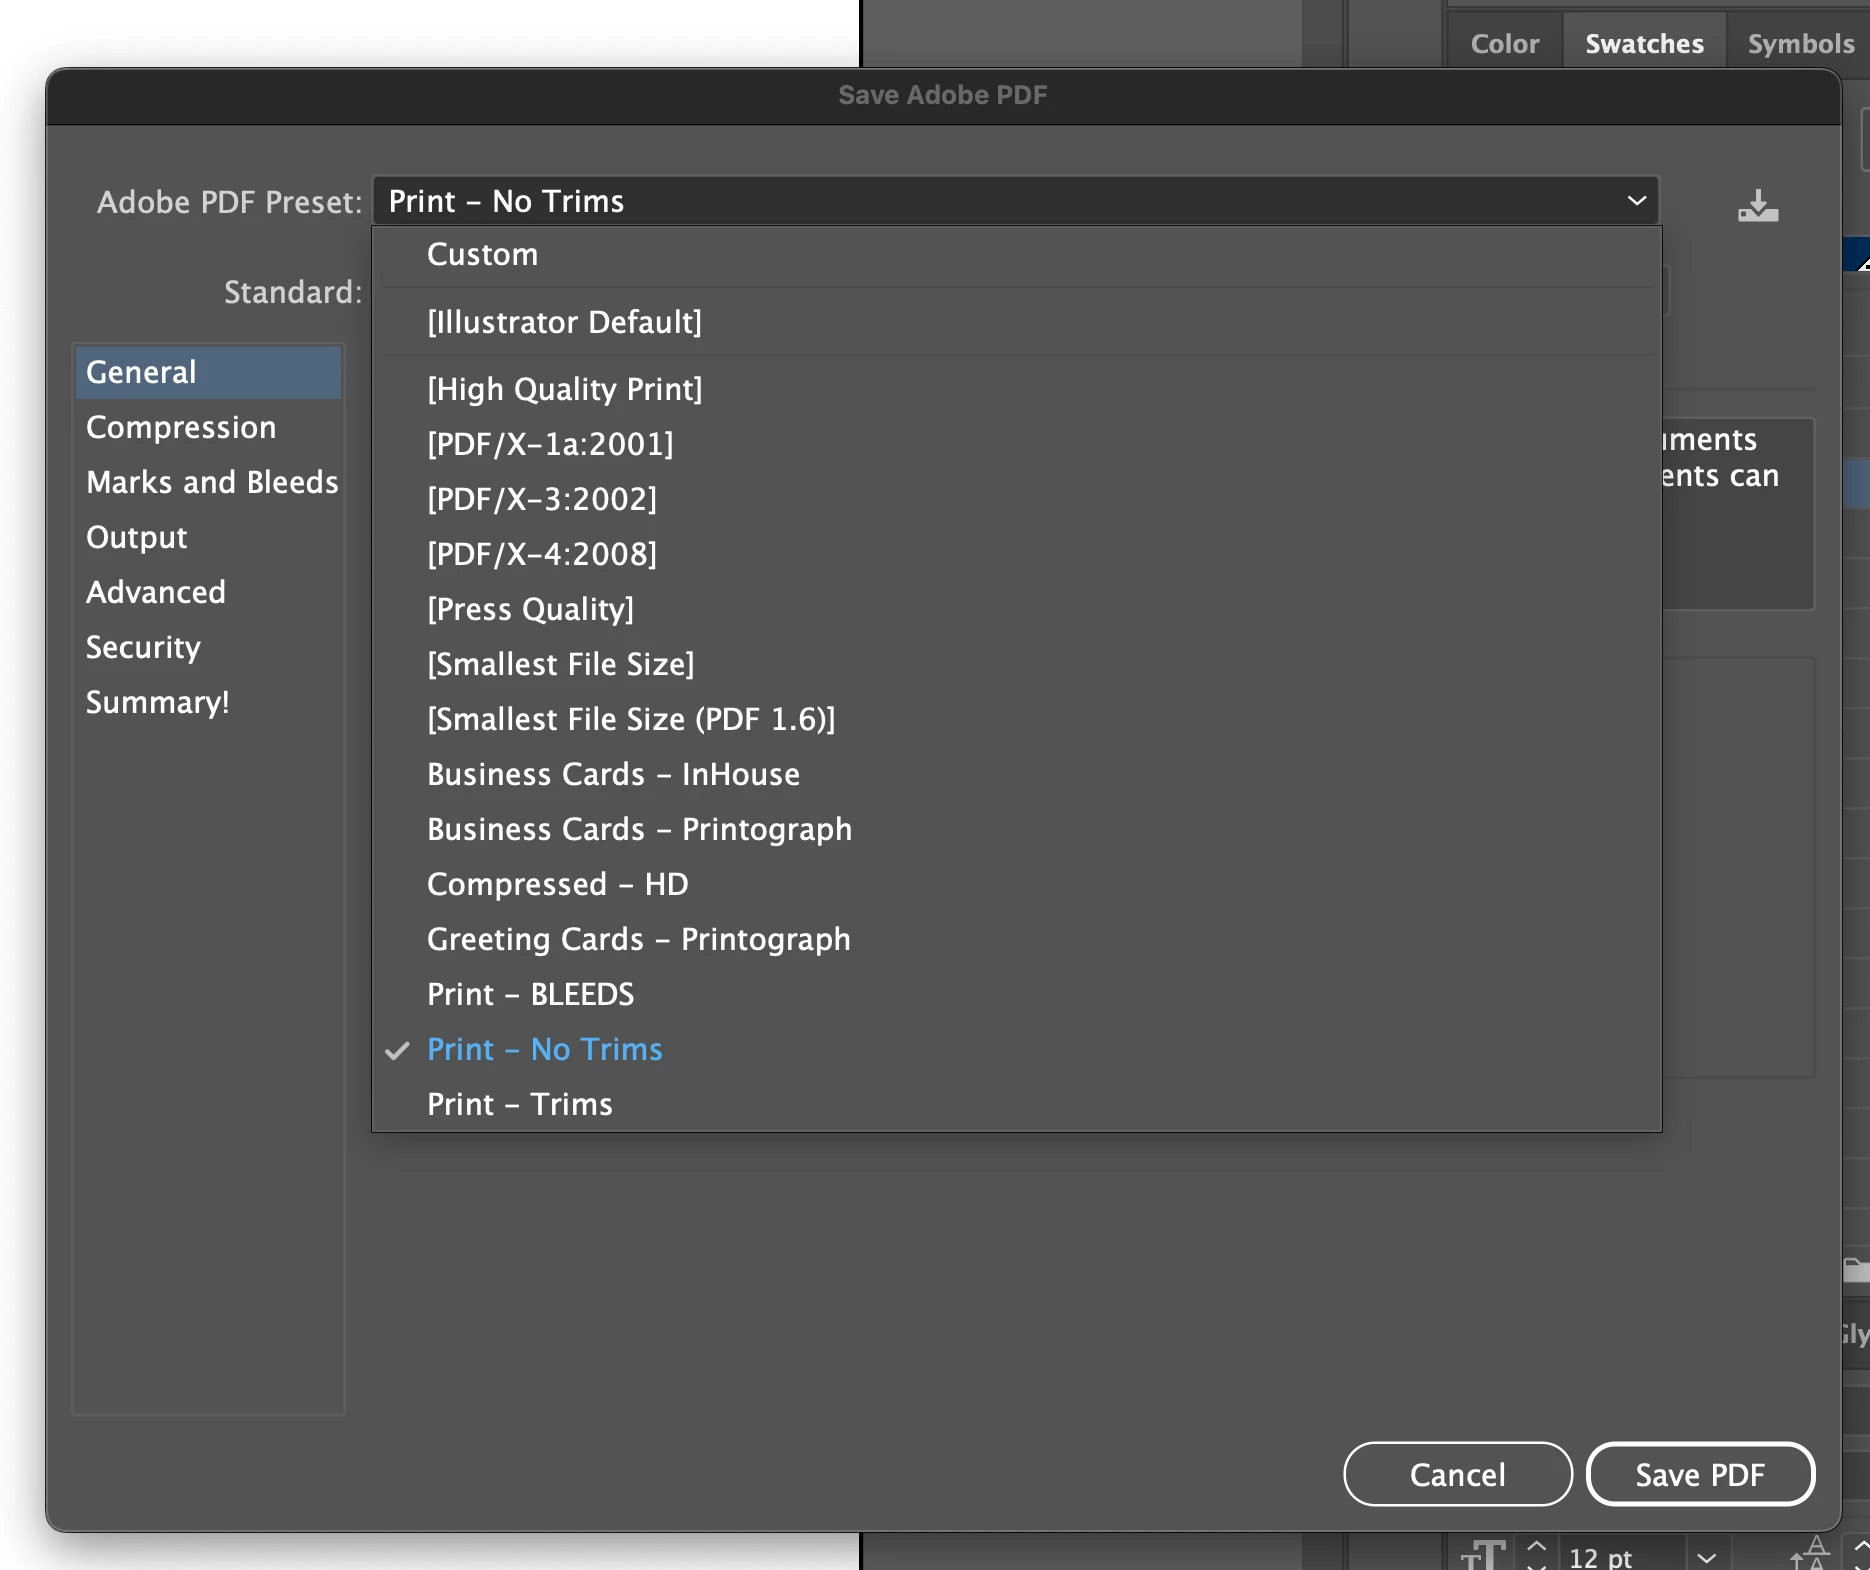Open the General settings section
Viewport: 1870px width, 1570px height.
208,372
